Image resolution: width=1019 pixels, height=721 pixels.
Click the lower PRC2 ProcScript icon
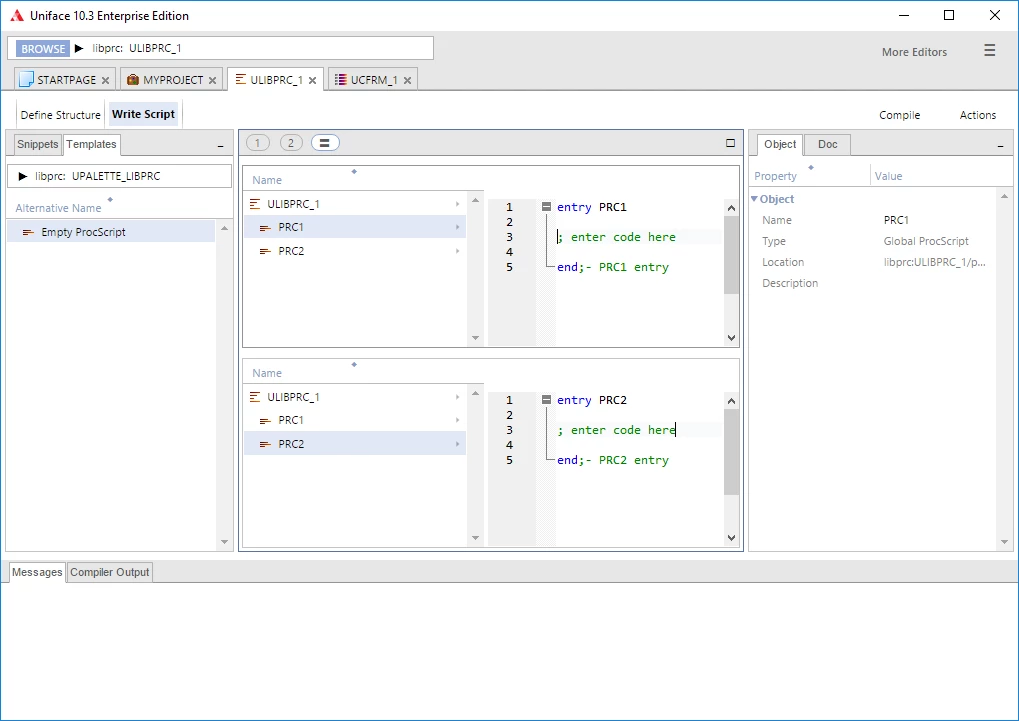pyautogui.click(x=265, y=444)
